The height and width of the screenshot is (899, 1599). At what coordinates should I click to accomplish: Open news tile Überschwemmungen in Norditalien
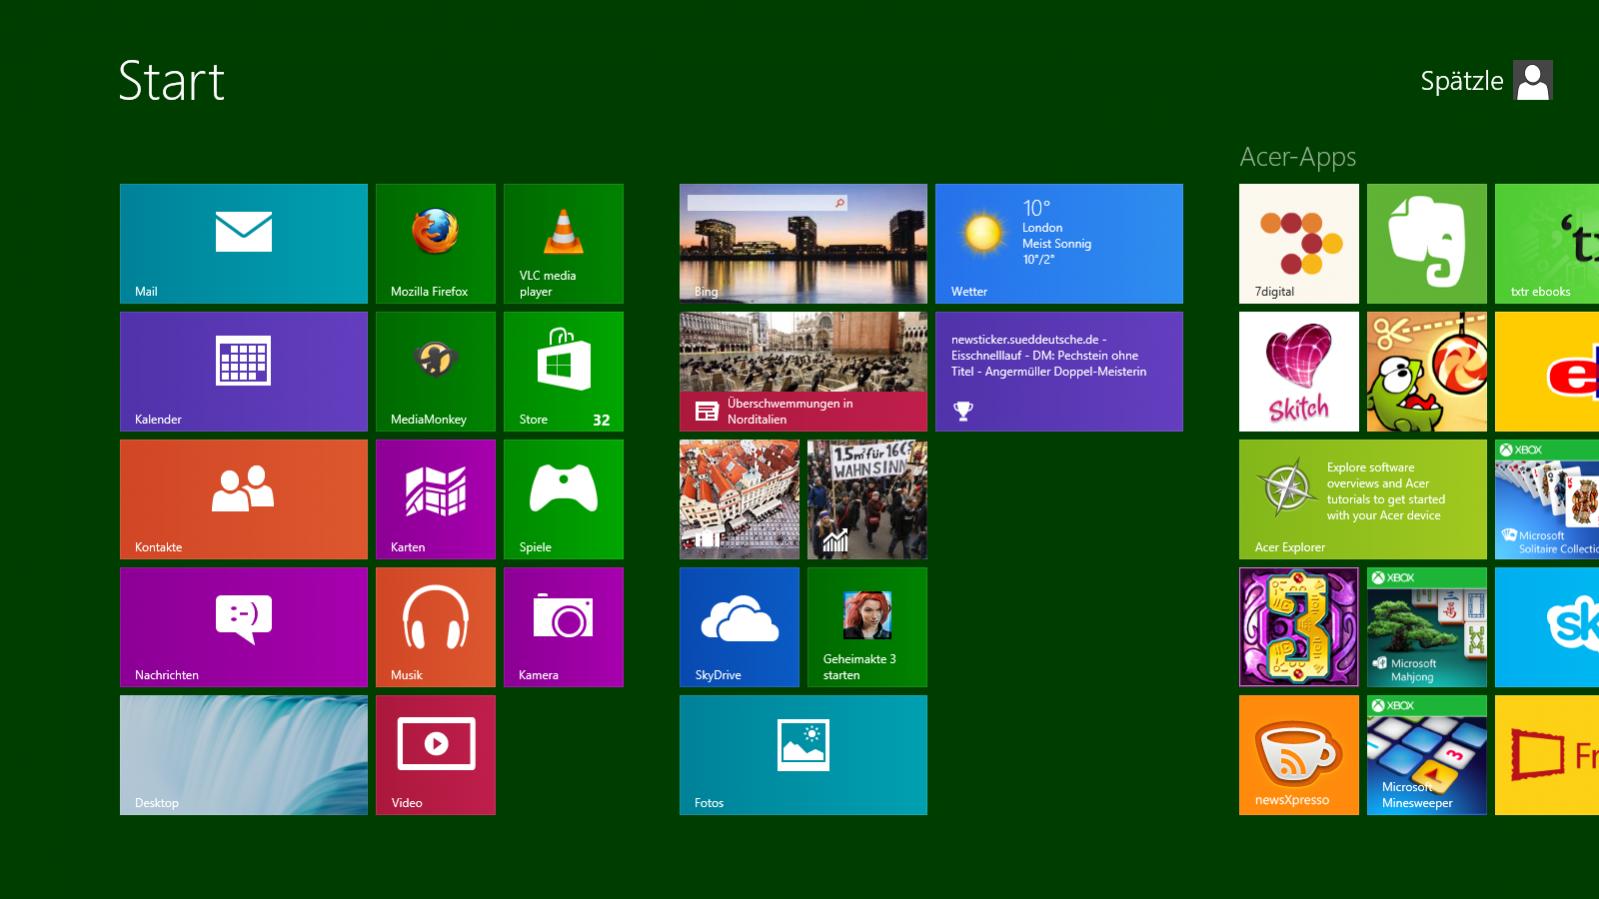[x=803, y=371]
